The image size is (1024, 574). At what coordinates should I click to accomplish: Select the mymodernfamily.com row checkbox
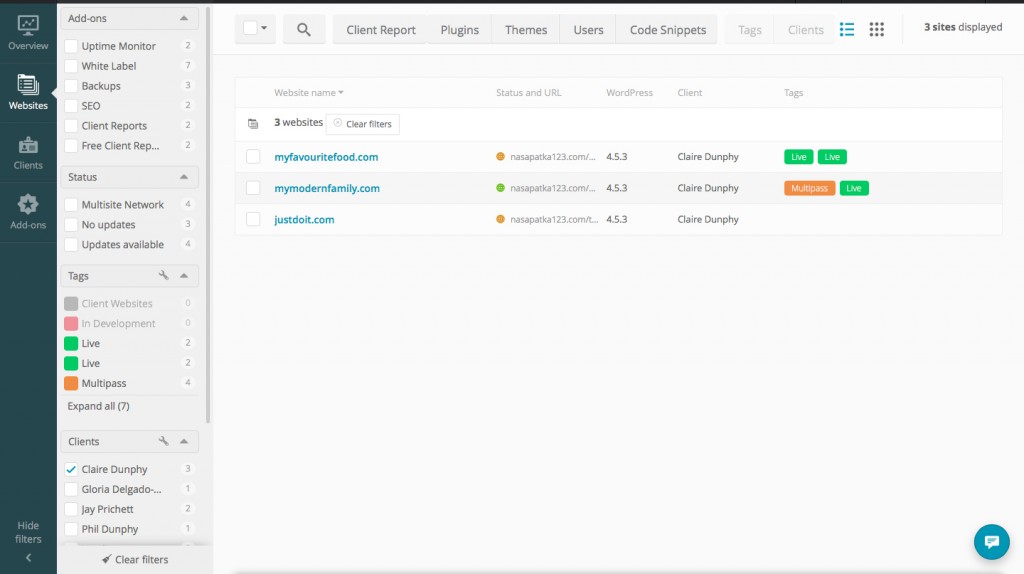pyautogui.click(x=253, y=188)
